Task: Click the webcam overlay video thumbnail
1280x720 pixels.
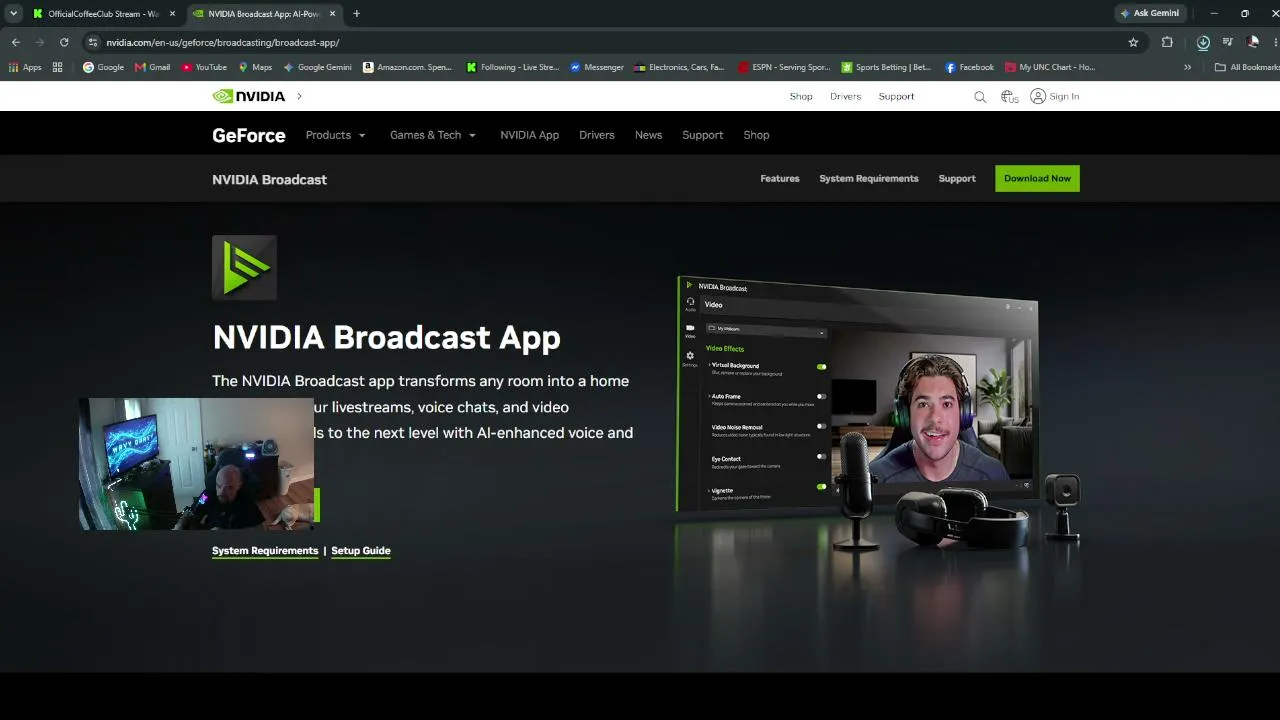Action: (x=197, y=464)
